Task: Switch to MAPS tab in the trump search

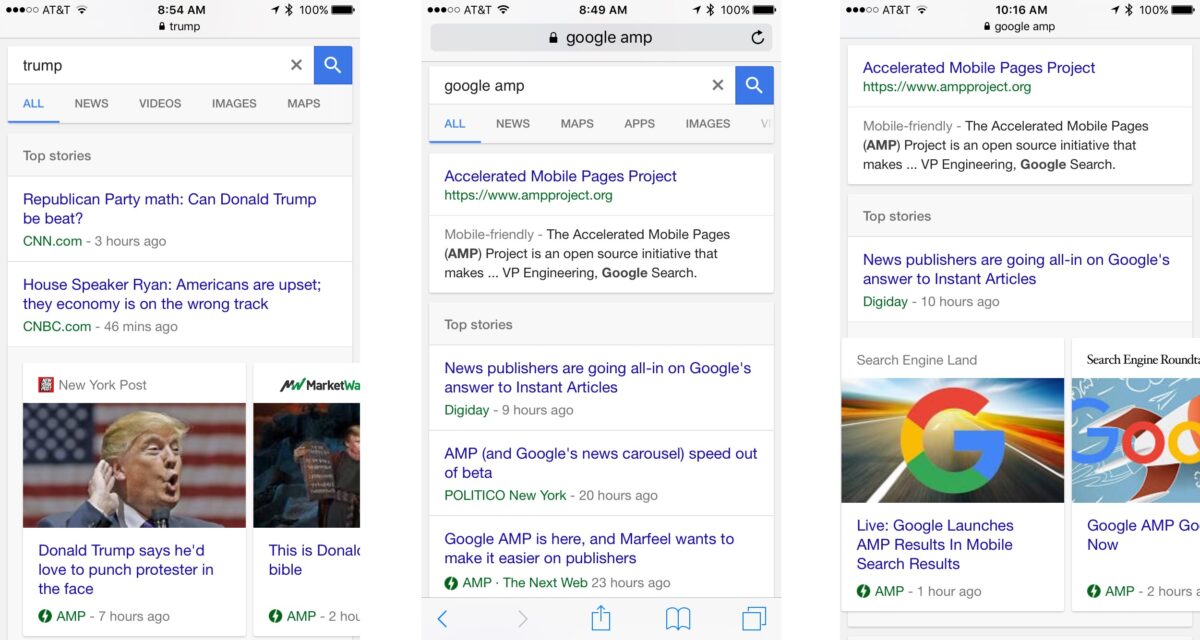Action: coord(304,104)
